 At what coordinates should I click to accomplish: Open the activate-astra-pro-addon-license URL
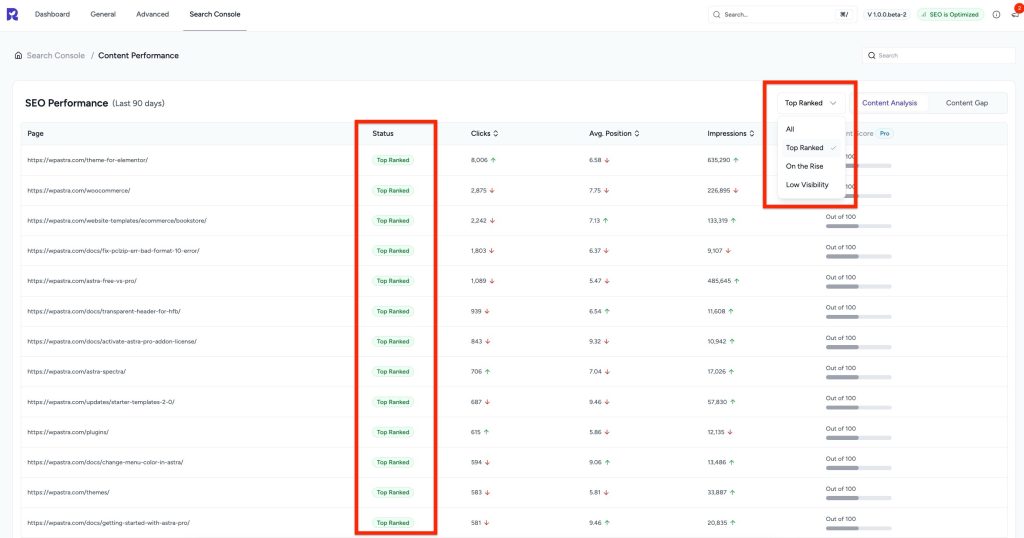coord(112,341)
